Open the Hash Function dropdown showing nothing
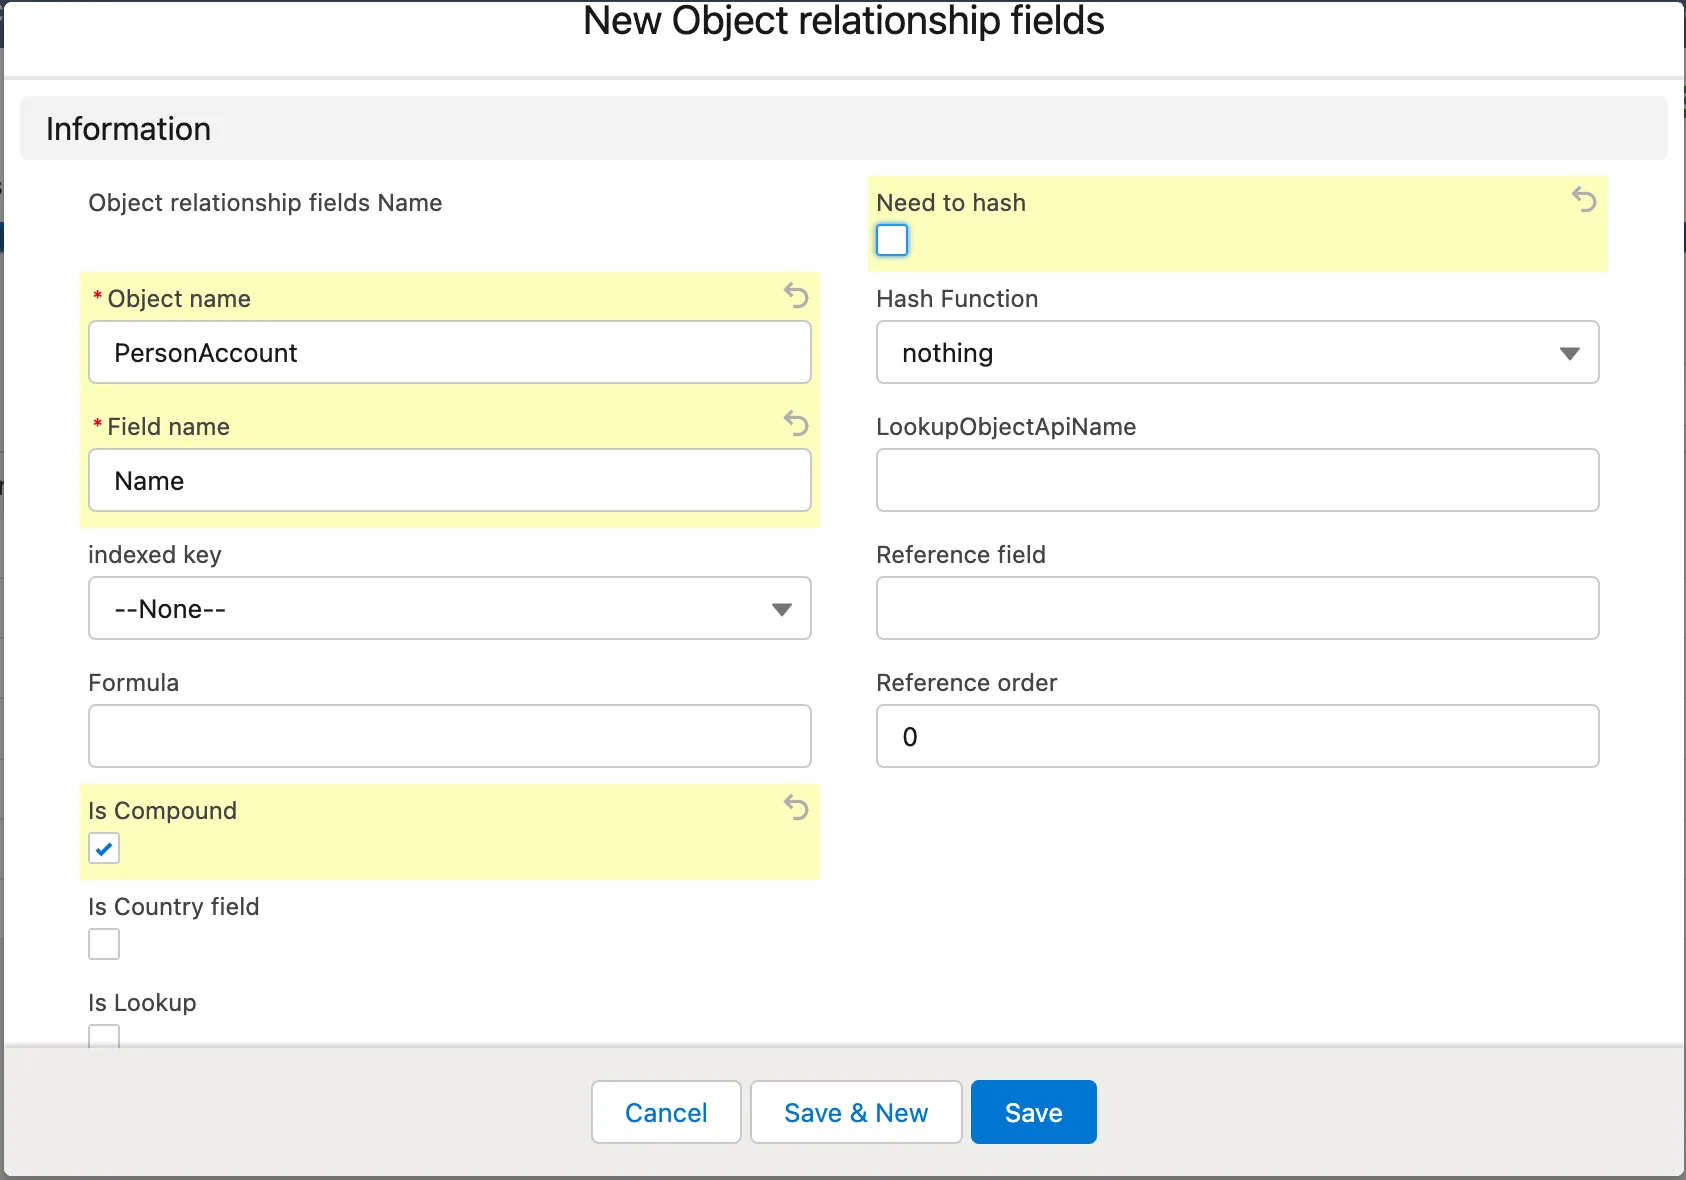 [1237, 352]
